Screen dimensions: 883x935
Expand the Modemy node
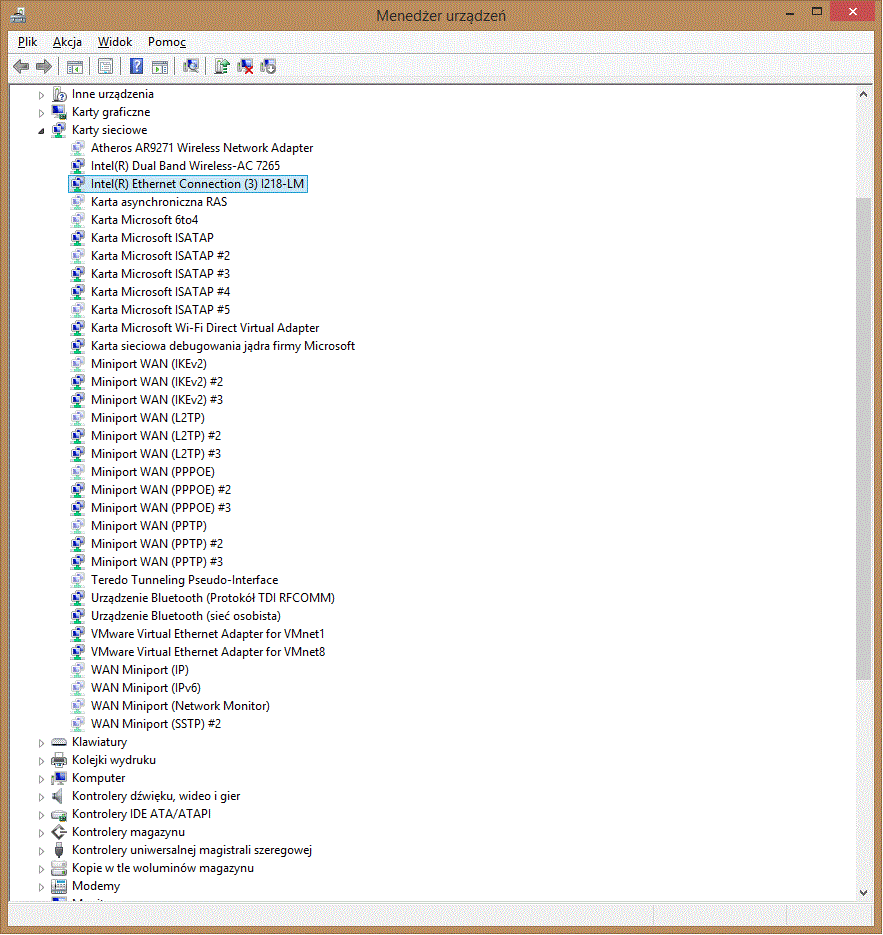pyautogui.click(x=41, y=887)
